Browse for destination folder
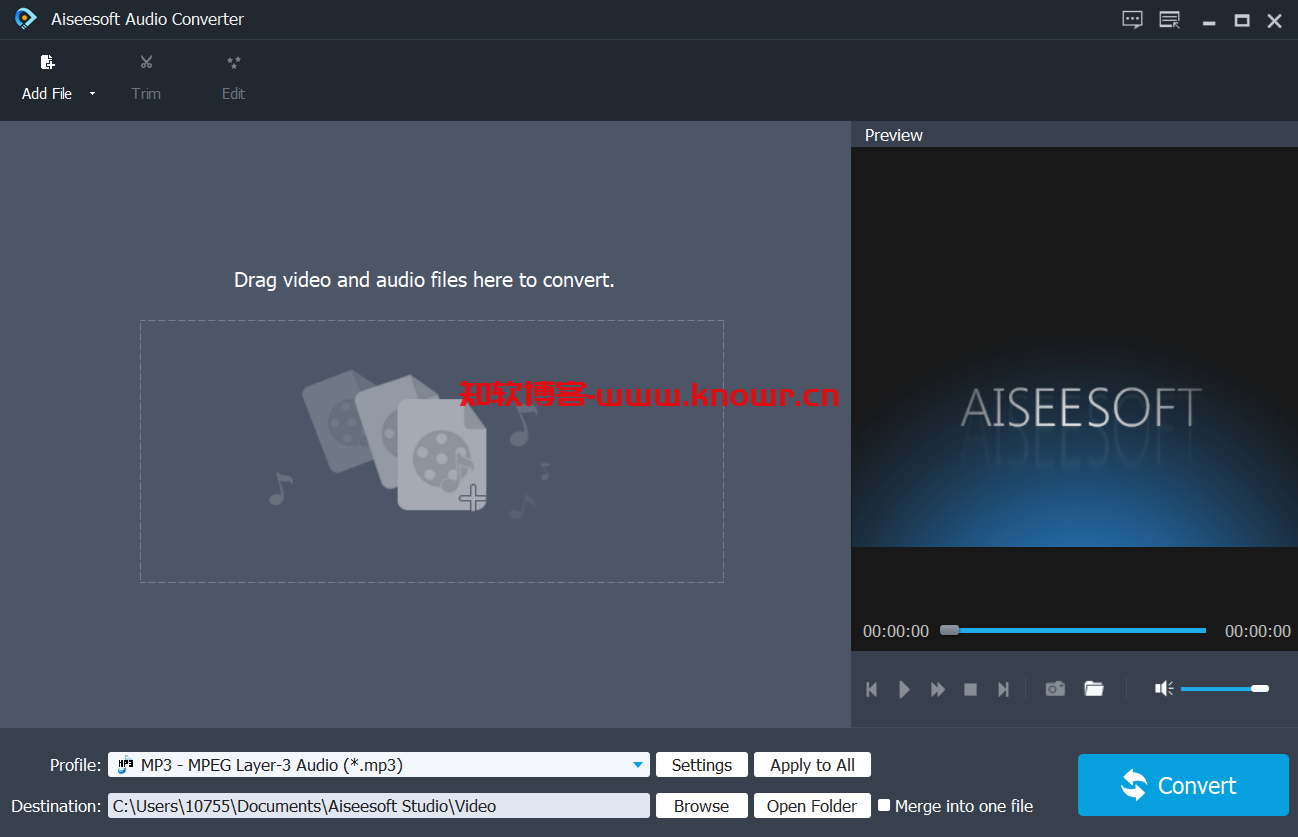 [701, 806]
